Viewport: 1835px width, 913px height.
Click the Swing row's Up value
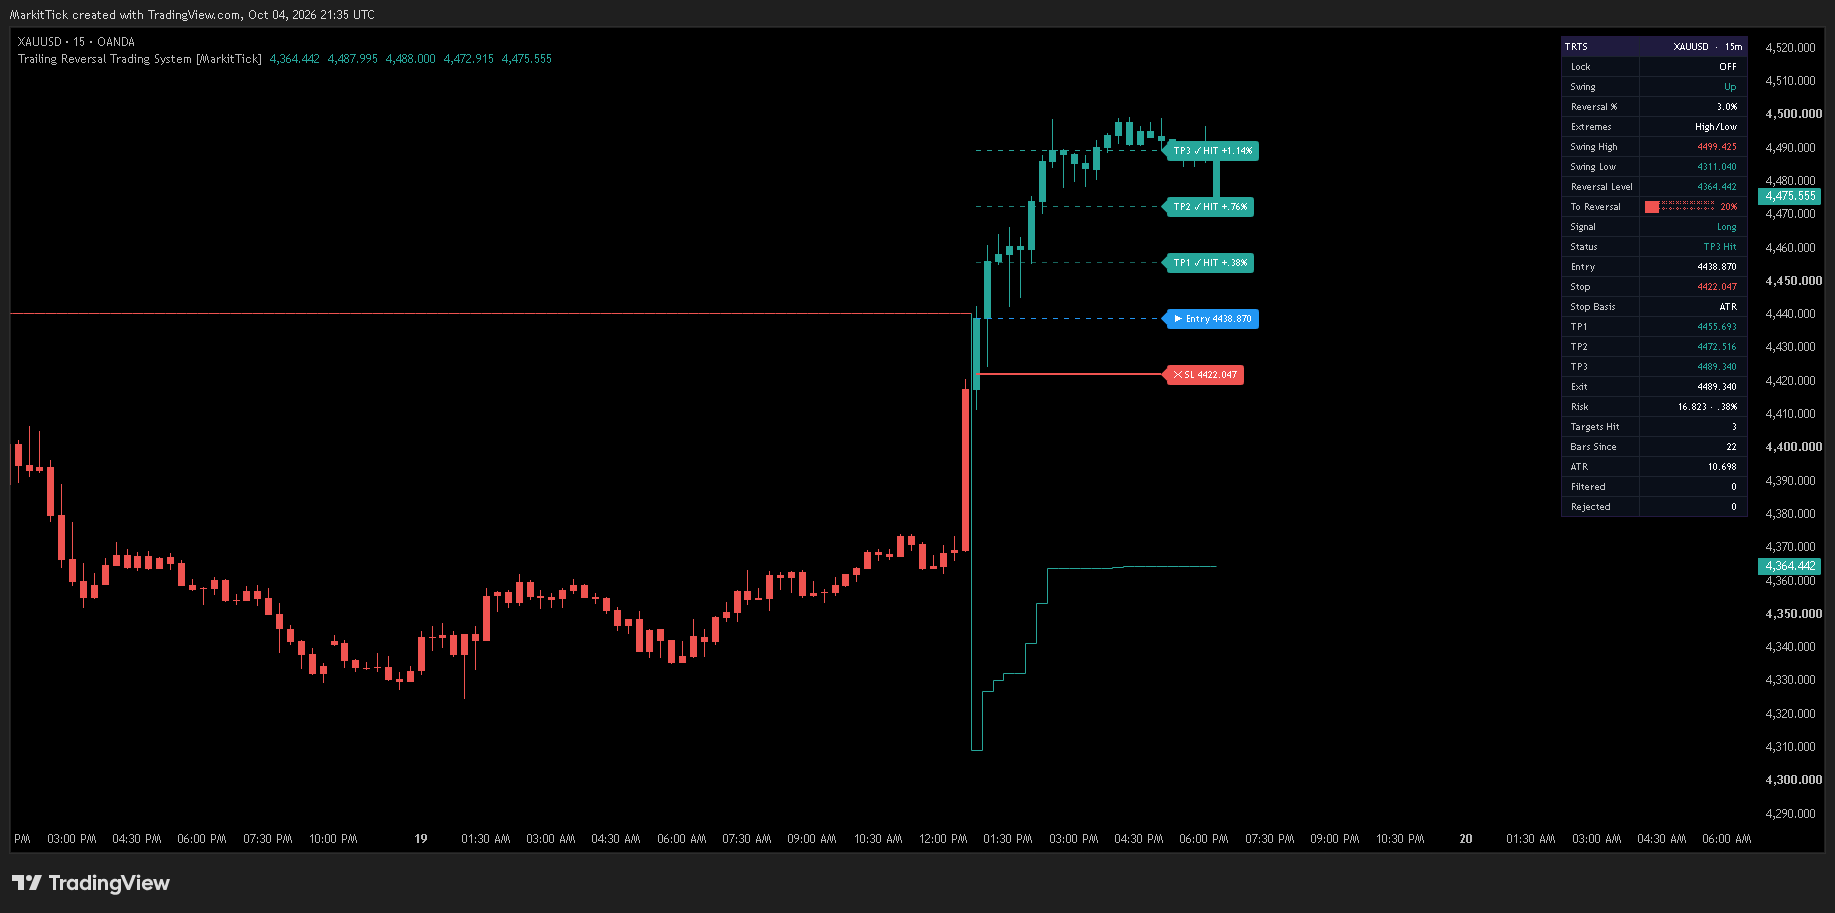[1730, 87]
